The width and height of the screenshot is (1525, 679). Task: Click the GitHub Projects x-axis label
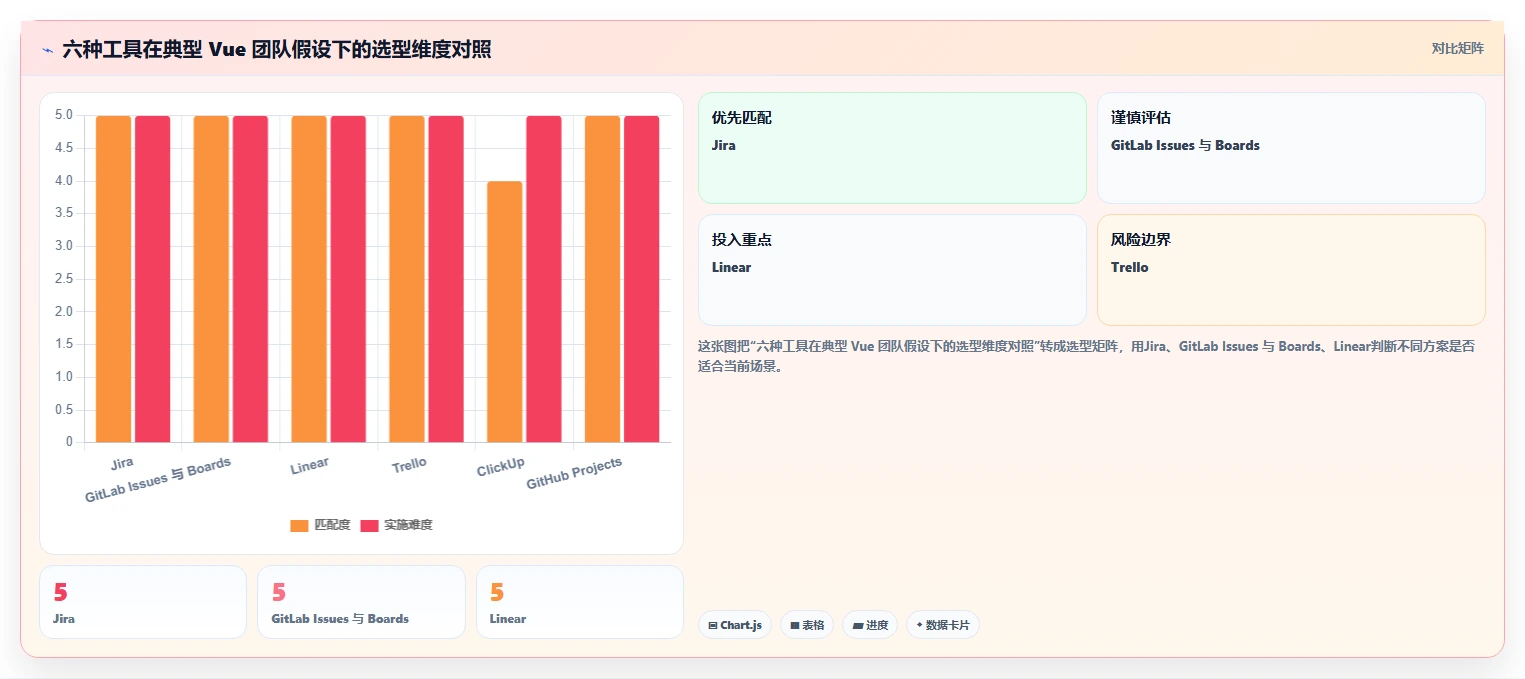[x=574, y=473]
